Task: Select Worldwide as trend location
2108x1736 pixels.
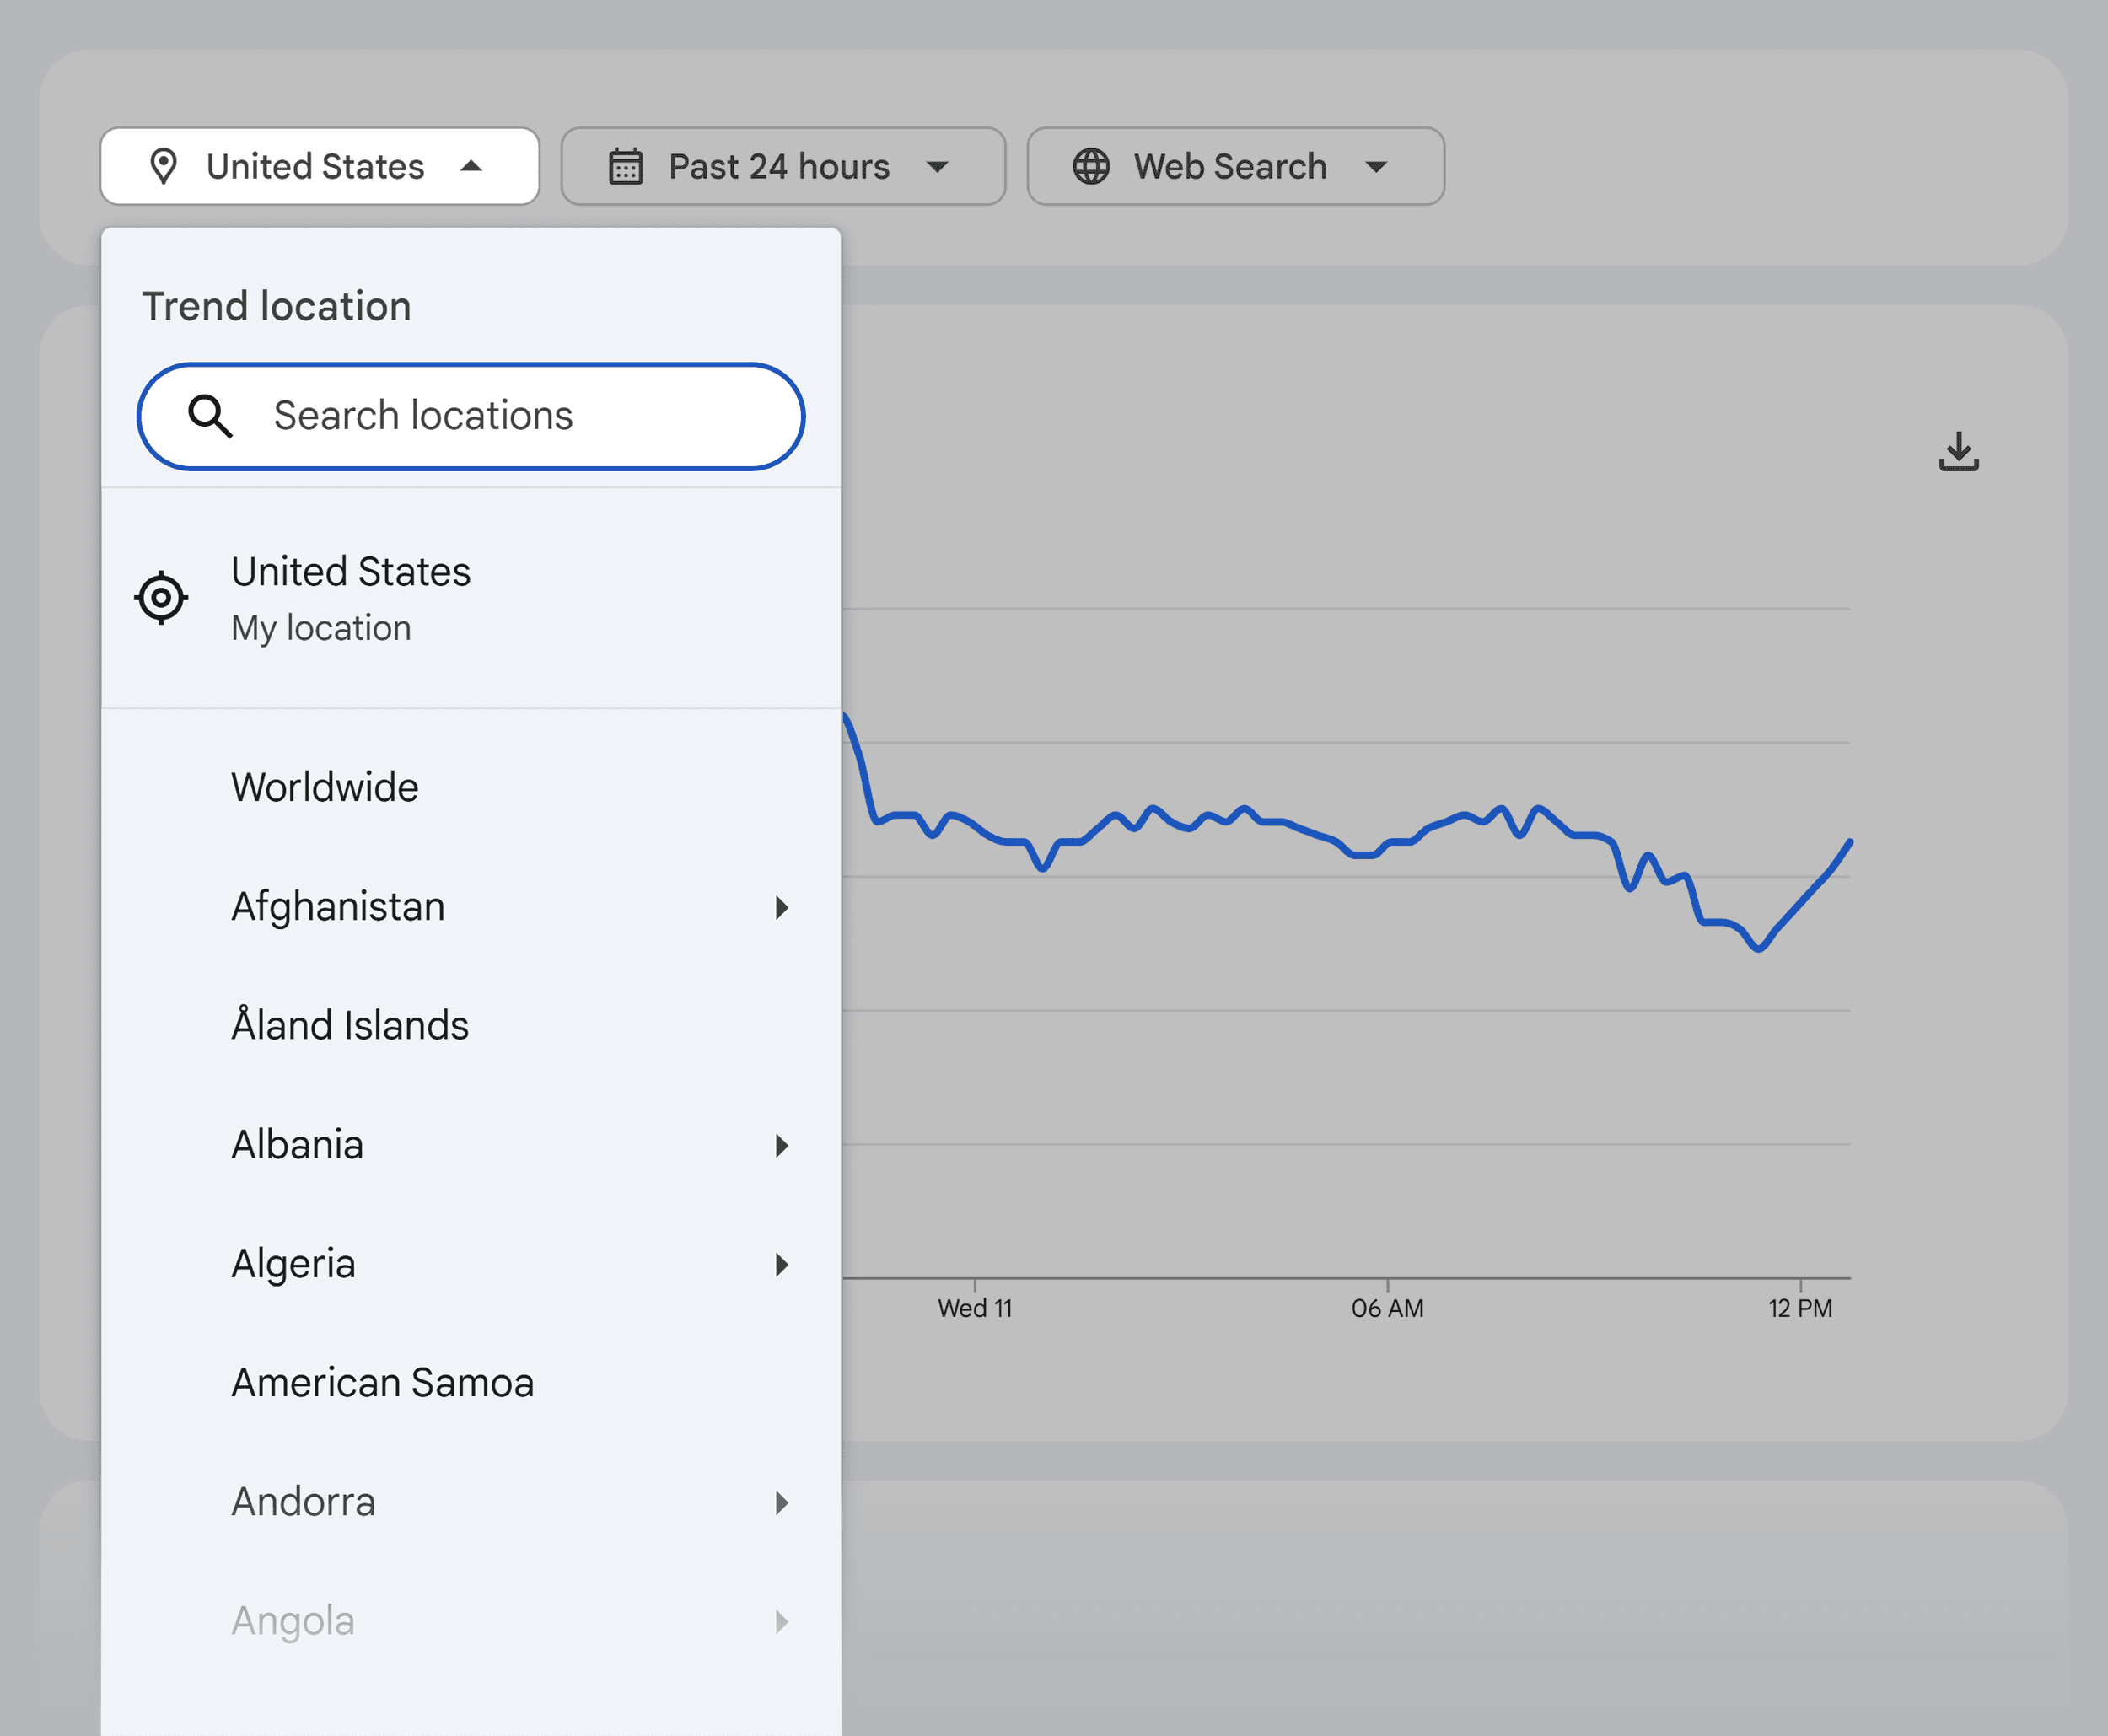Action: pyautogui.click(x=324, y=787)
